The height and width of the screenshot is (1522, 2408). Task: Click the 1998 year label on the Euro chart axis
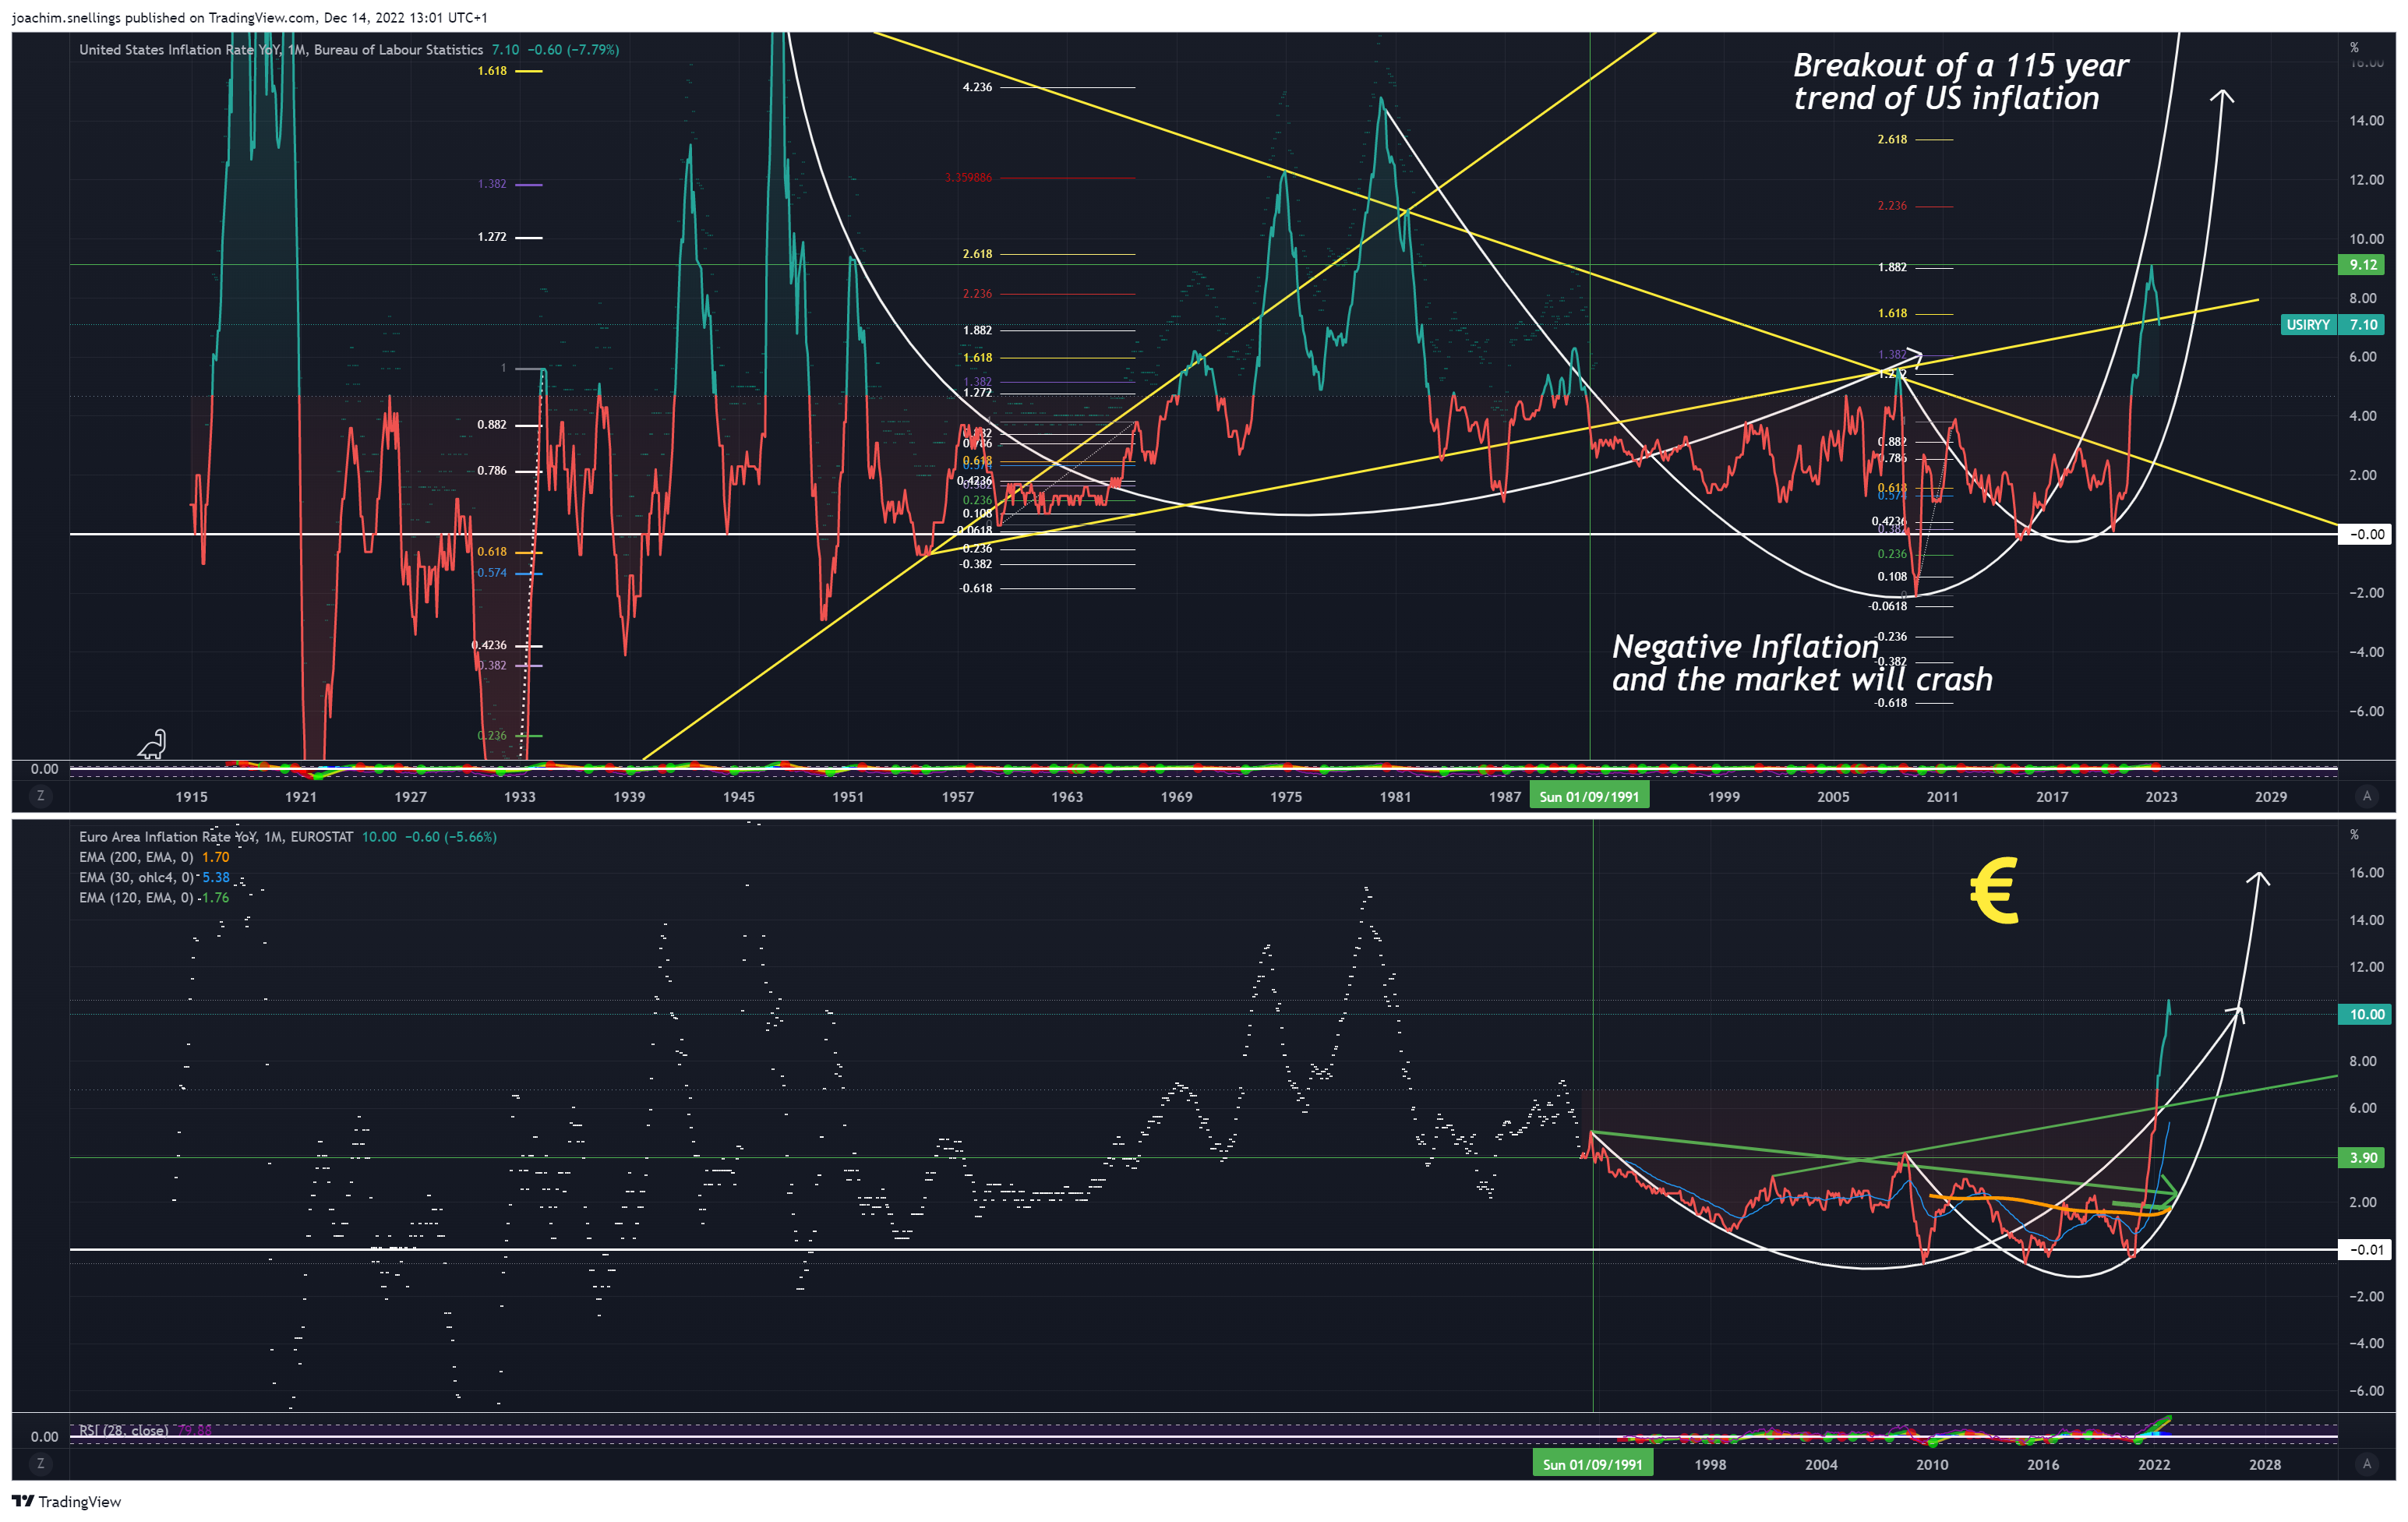[x=1710, y=1464]
